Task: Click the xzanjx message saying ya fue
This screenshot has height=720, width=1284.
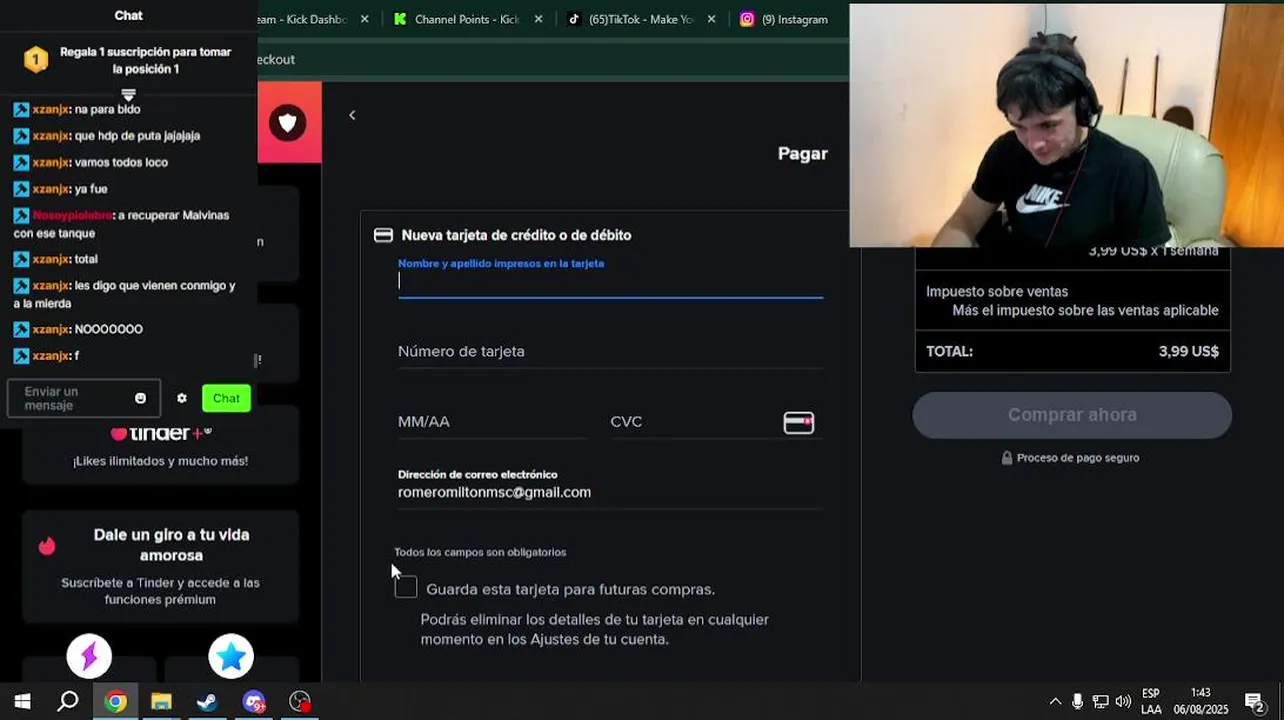Action: (x=61, y=189)
